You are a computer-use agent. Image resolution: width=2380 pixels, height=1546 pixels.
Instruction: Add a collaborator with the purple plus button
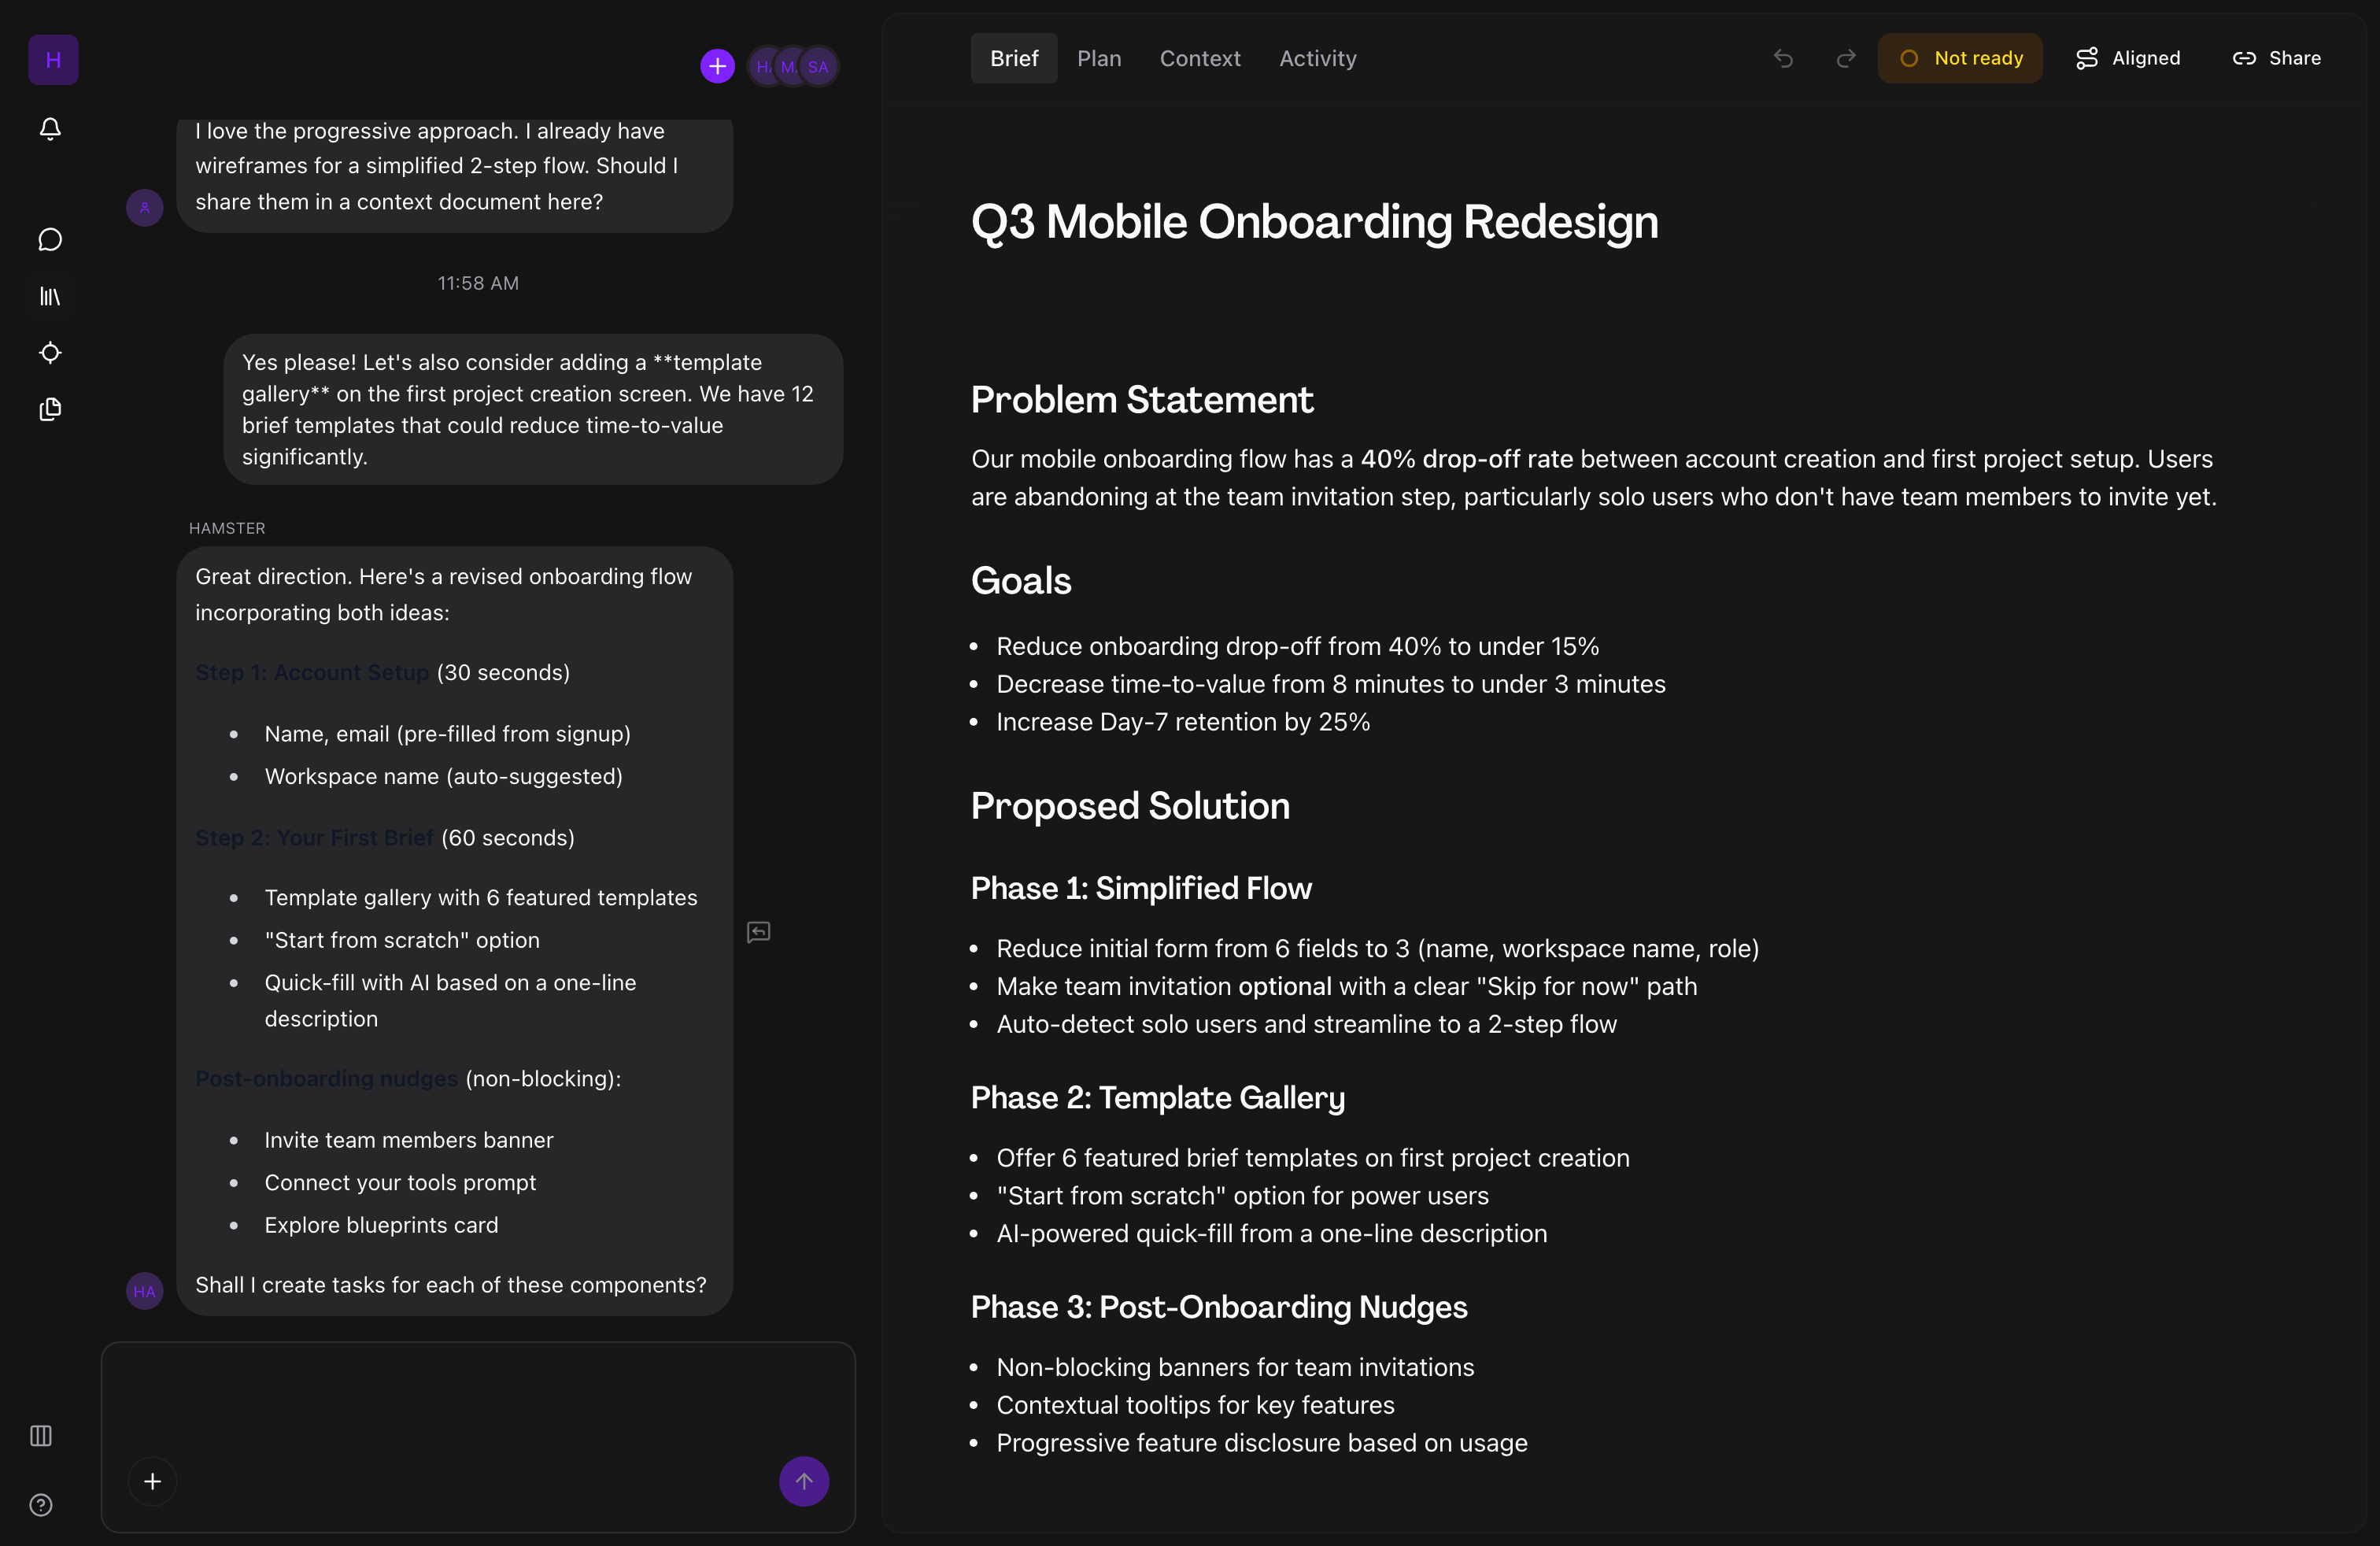(x=716, y=66)
